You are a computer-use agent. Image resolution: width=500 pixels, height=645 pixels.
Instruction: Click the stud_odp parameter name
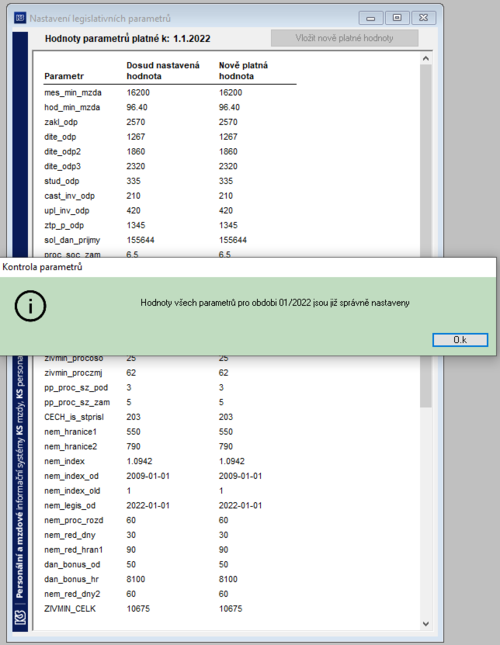[x=62, y=181]
